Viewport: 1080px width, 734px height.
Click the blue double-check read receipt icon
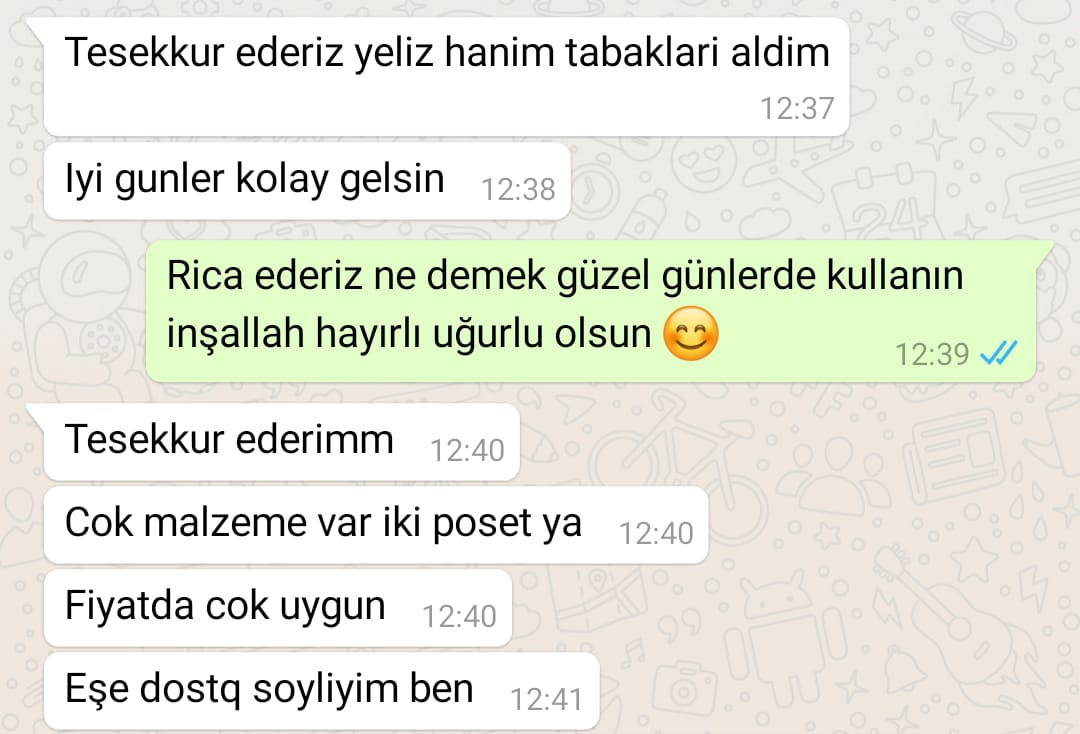(x=998, y=354)
